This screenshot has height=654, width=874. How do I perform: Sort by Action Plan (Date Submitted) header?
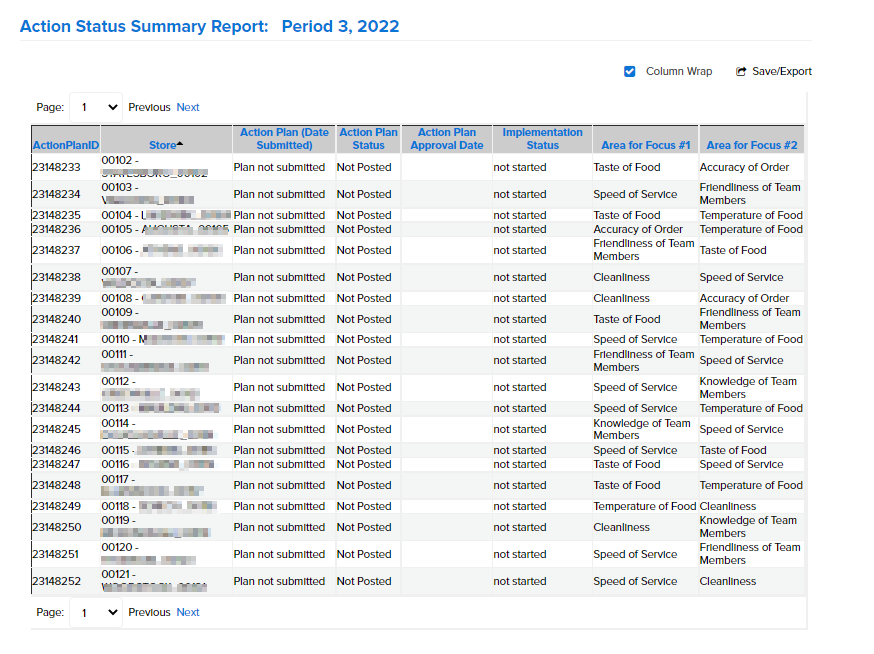click(x=282, y=137)
